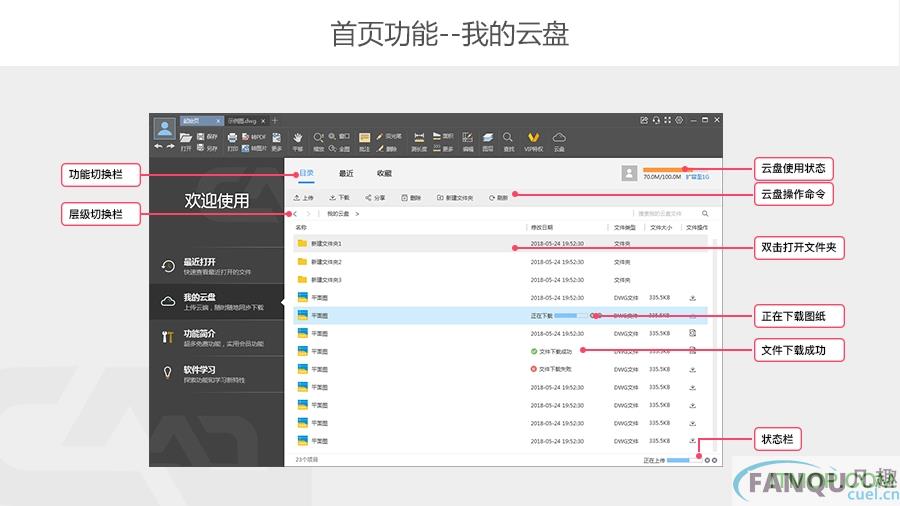
Task: Open the 图层 layers tool
Action: pyautogui.click(x=488, y=142)
